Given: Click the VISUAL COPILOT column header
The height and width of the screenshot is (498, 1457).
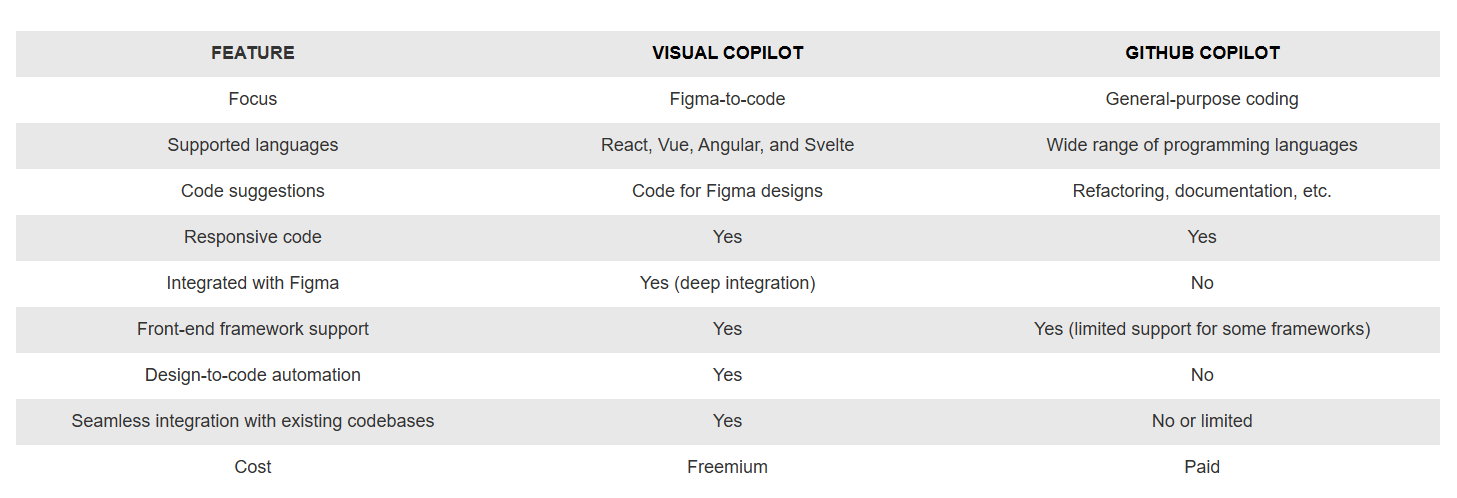Looking at the screenshot, I should (727, 53).
